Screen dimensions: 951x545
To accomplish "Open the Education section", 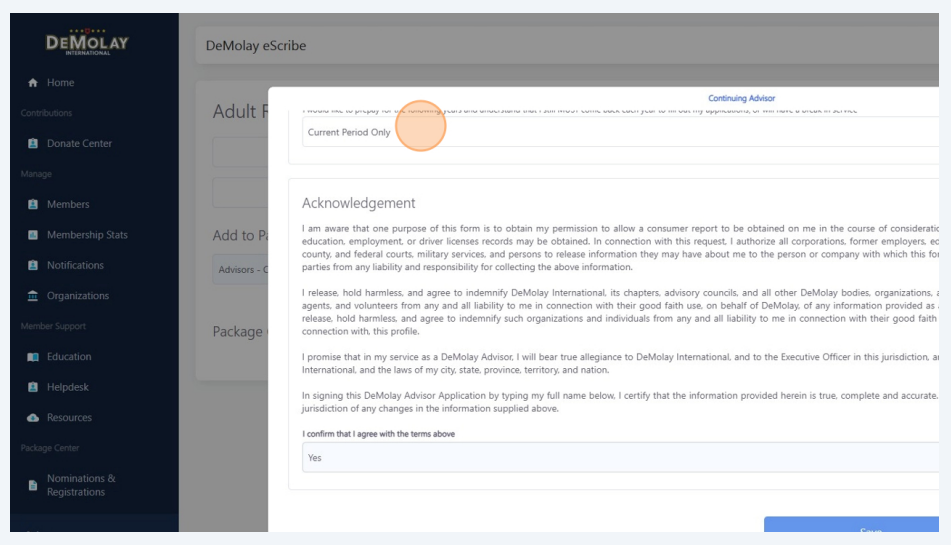I will 69,356.
